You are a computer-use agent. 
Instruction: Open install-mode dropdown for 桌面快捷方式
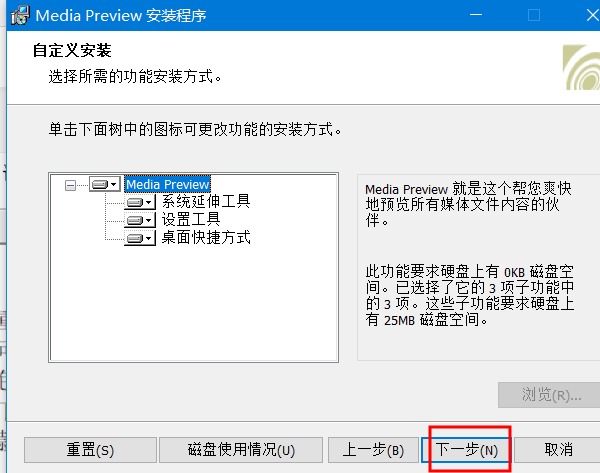pyautogui.click(x=140, y=238)
